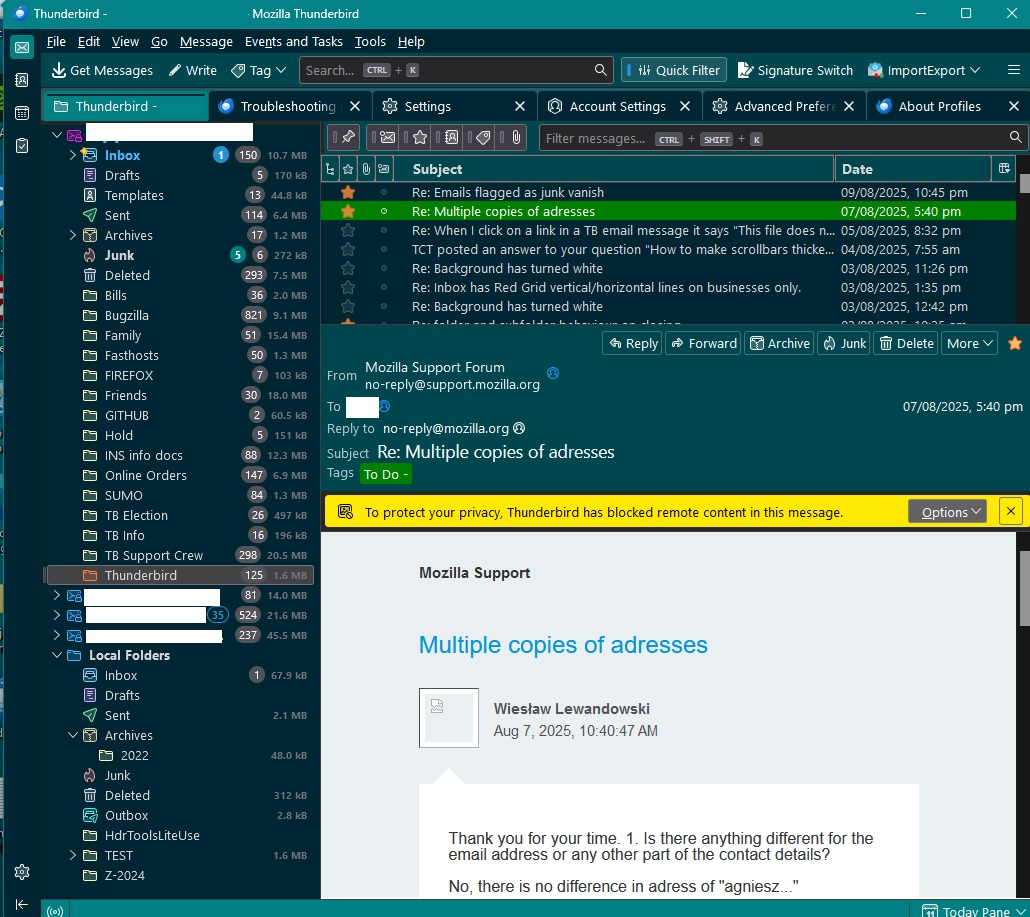Open the hamburger app menu

1014,70
